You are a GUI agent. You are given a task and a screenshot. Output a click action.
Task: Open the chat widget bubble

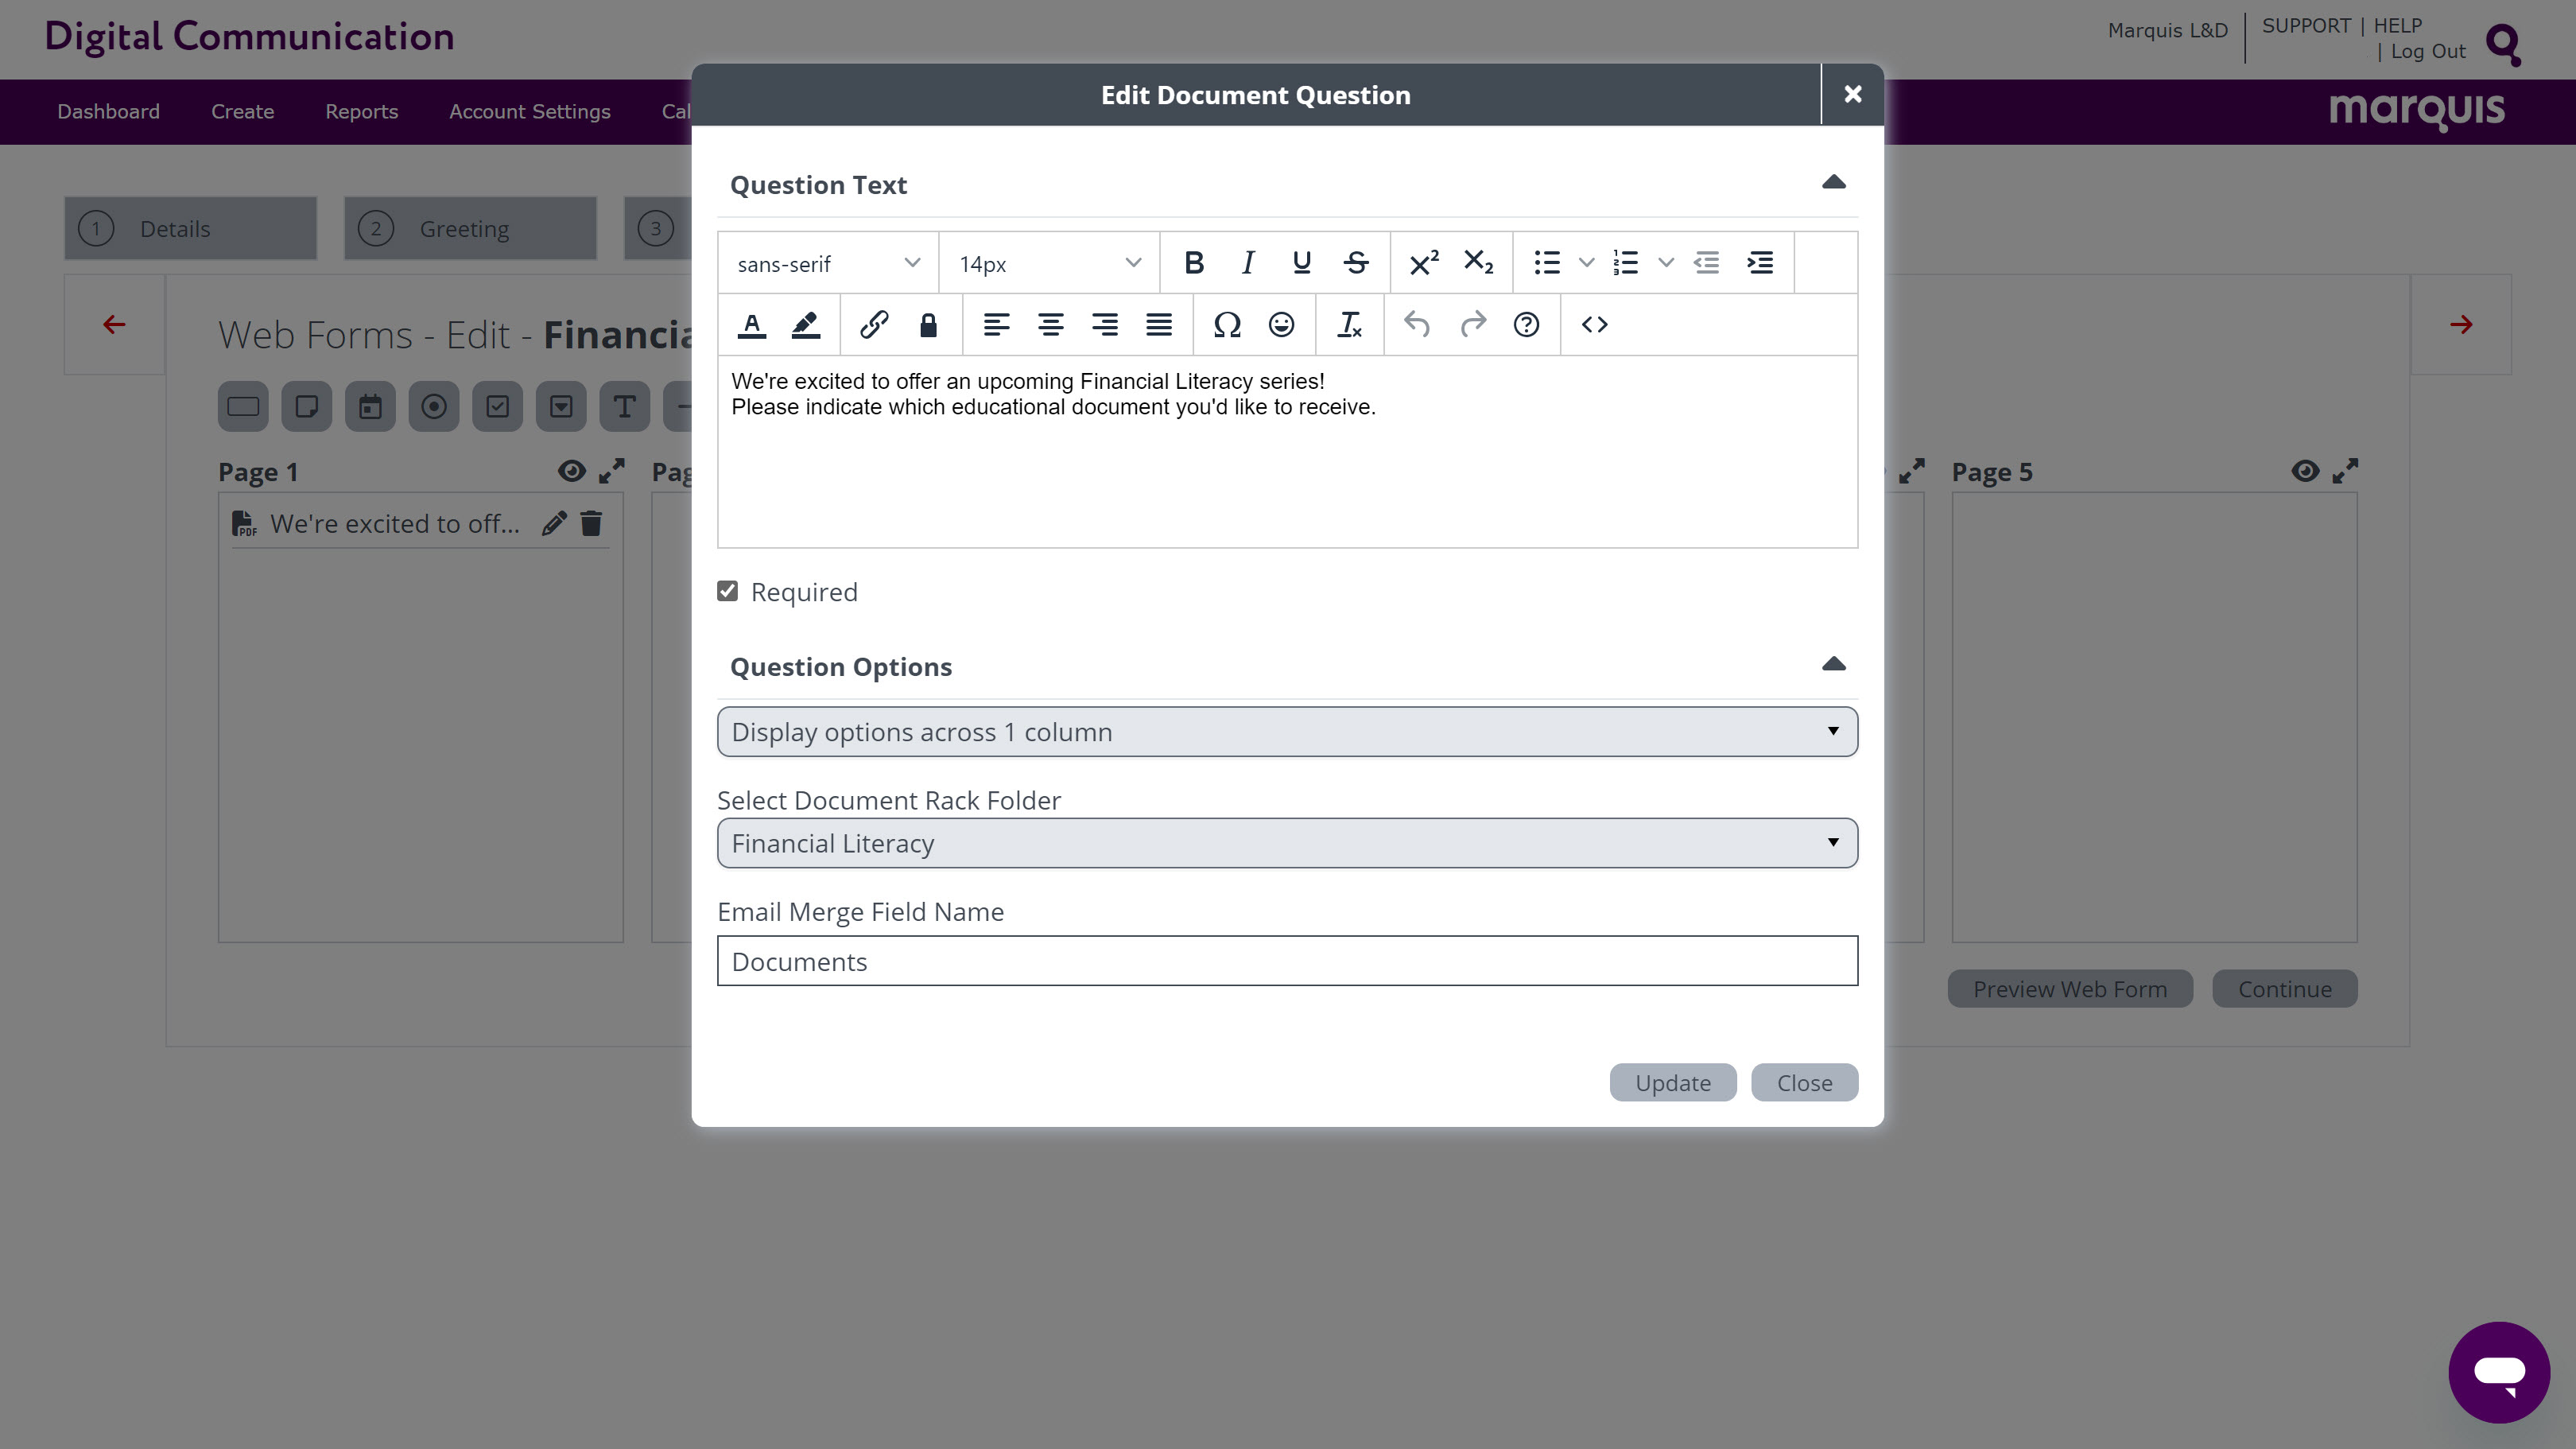point(2499,1372)
